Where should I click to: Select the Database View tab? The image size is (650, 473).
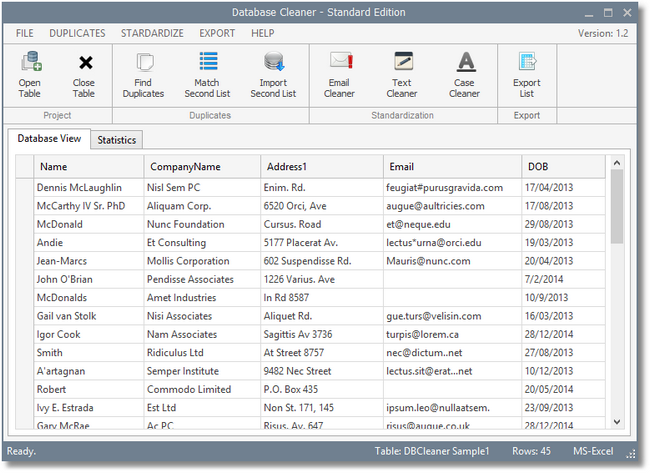(x=50, y=139)
